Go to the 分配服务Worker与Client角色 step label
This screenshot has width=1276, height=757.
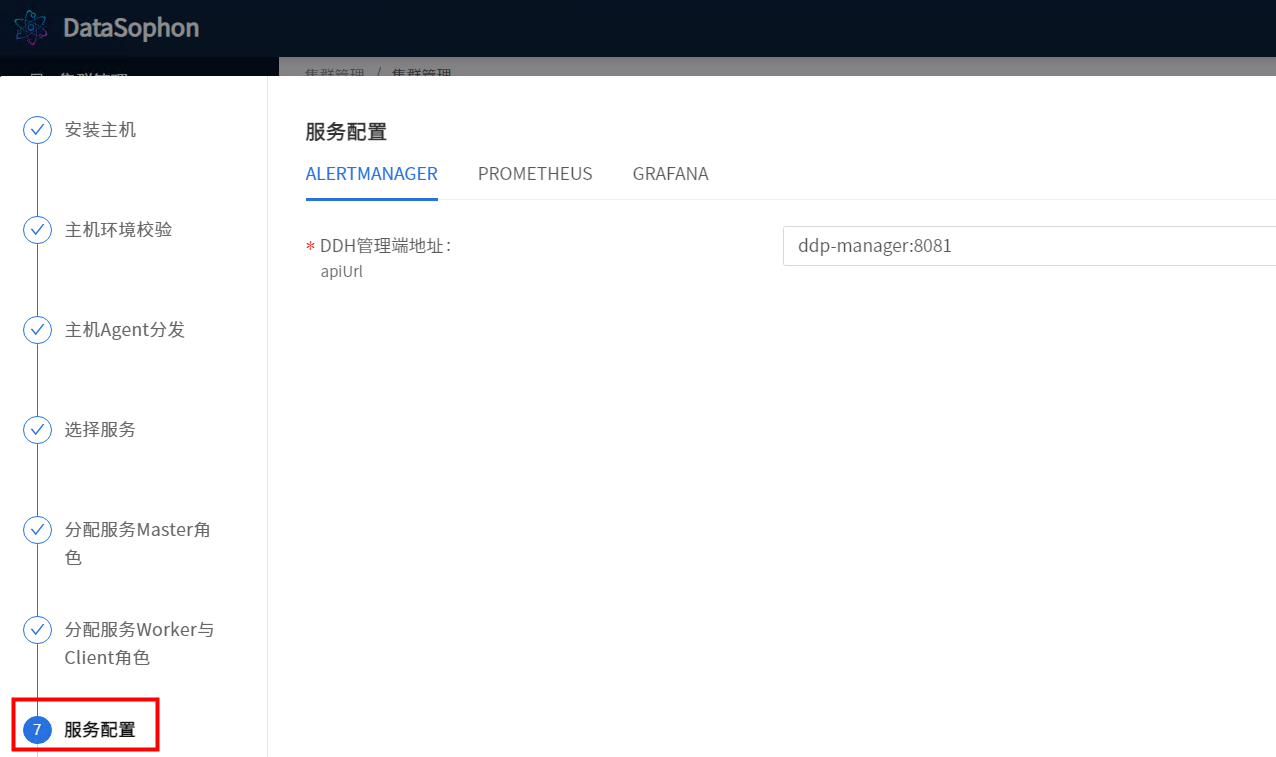(x=140, y=643)
